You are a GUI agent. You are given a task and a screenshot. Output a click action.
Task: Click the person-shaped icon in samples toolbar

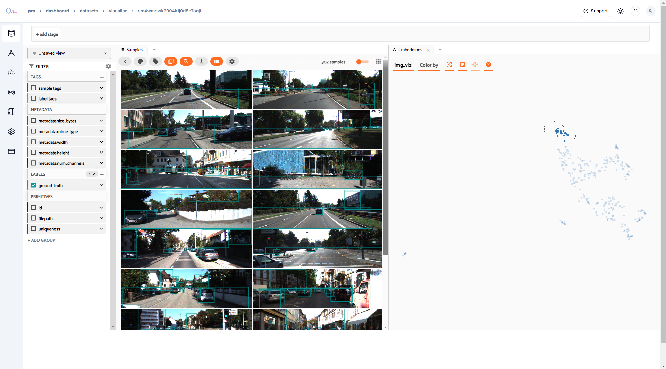tap(201, 62)
